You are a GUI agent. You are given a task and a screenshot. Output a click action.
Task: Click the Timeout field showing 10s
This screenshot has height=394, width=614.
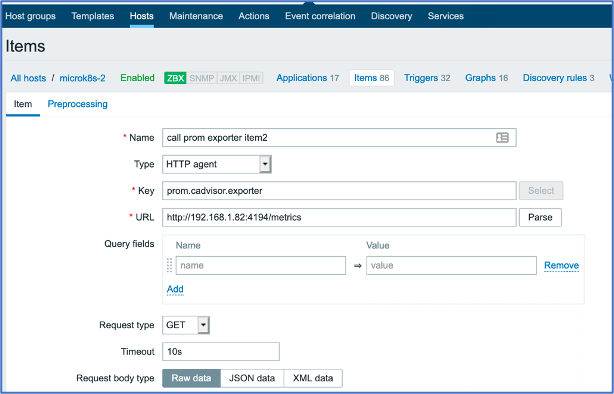pos(221,352)
